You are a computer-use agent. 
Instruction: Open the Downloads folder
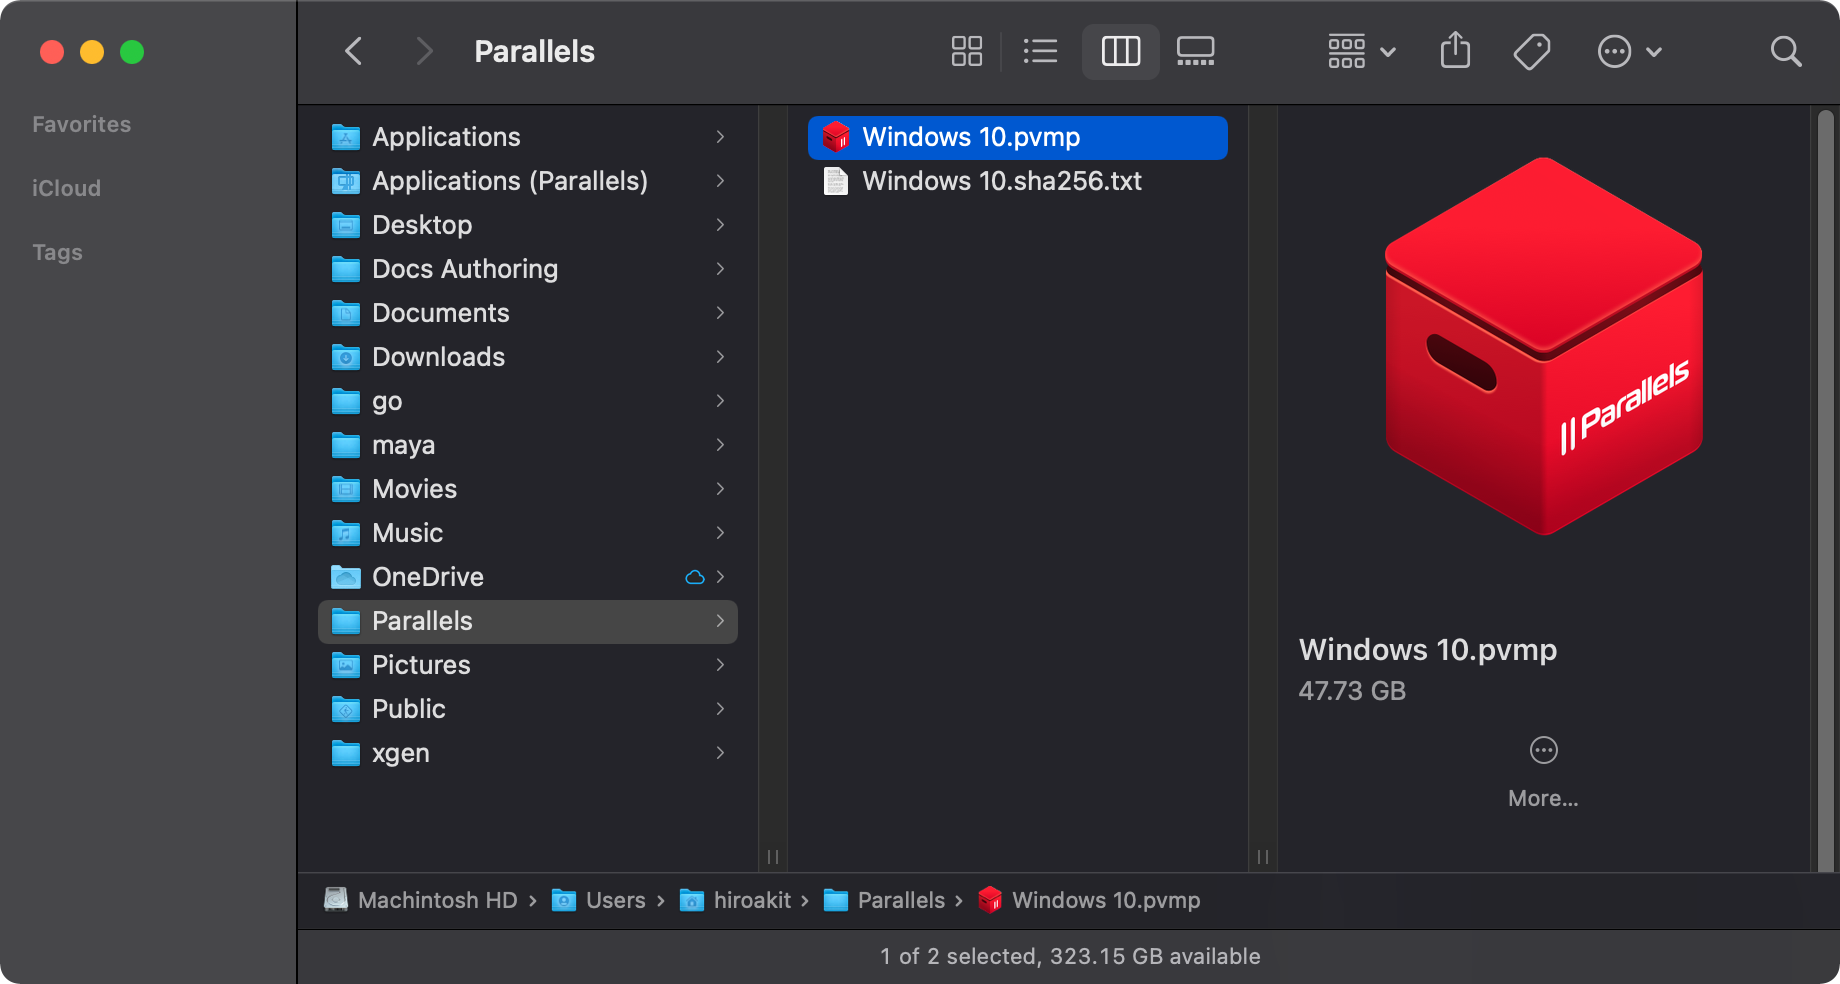(x=438, y=357)
